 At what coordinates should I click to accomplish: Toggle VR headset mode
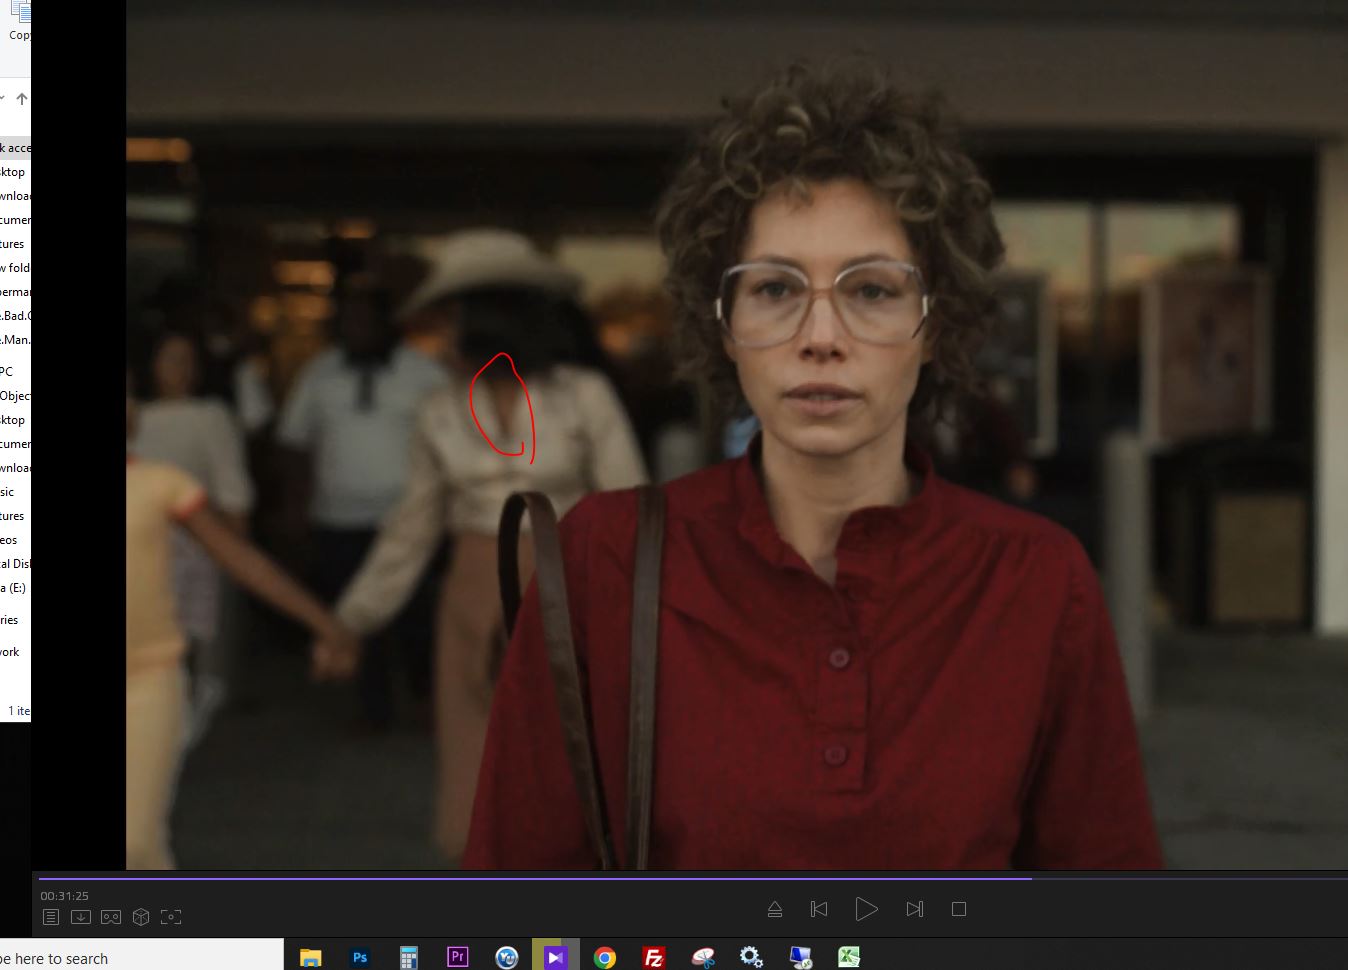click(x=111, y=917)
